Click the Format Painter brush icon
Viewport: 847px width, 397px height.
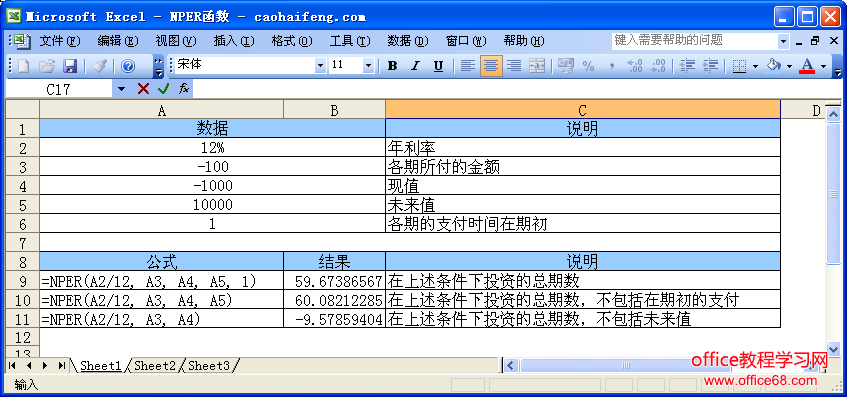pyautogui.click(x=99, y=66)
